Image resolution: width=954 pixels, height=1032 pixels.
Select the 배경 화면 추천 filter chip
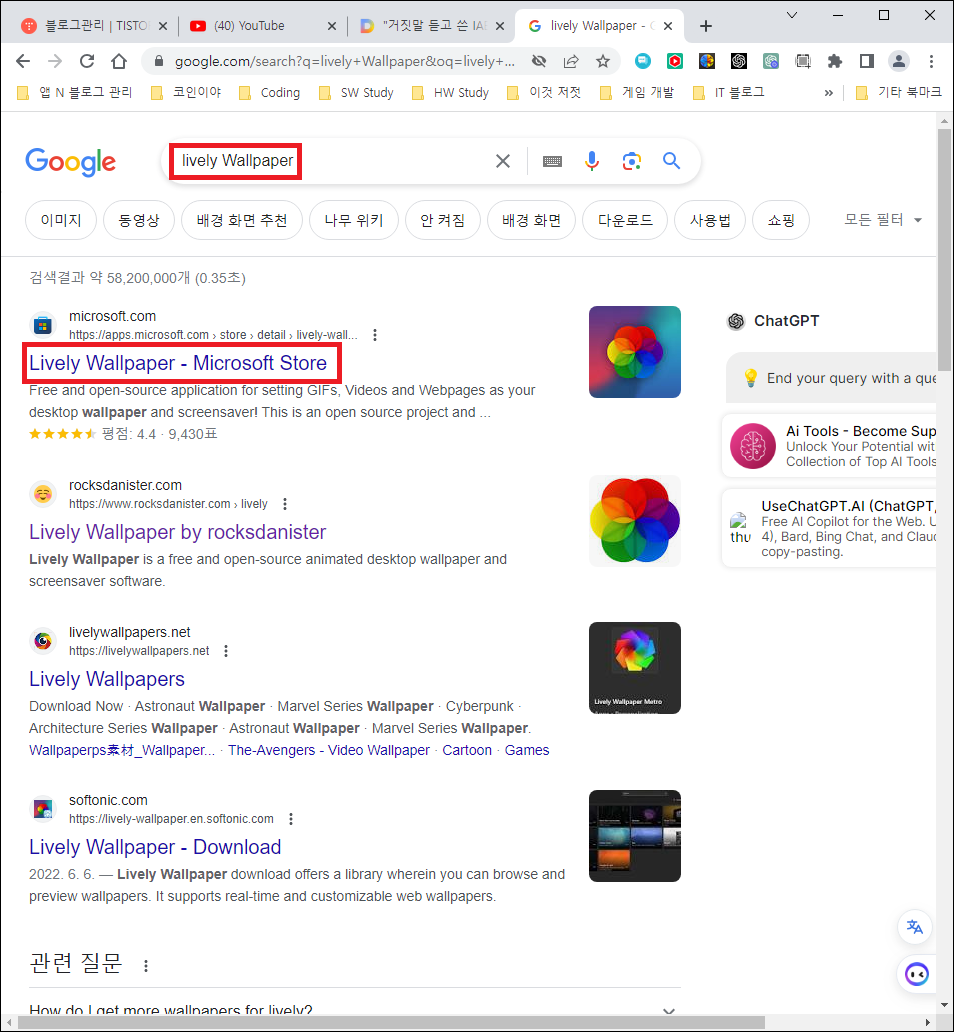[242, 220]
